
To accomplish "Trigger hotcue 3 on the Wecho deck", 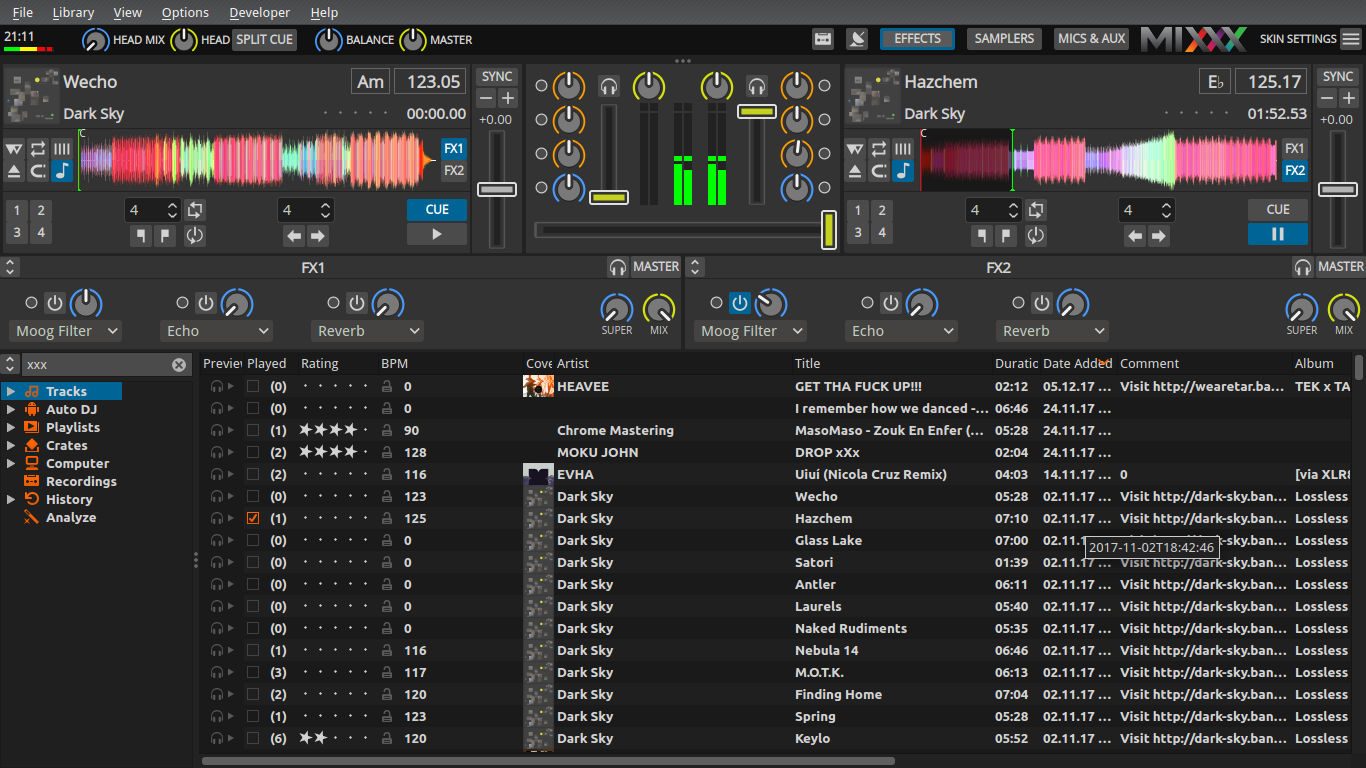I will [x=16, y=232].
